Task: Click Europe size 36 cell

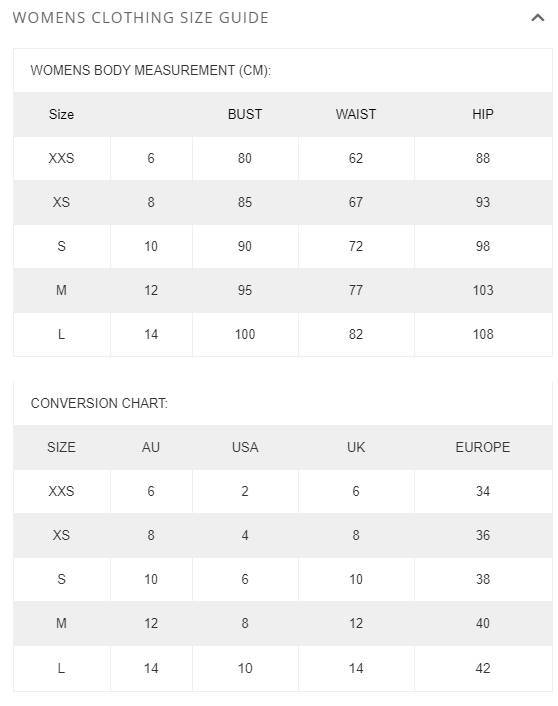Action: (x=483, y=535)
